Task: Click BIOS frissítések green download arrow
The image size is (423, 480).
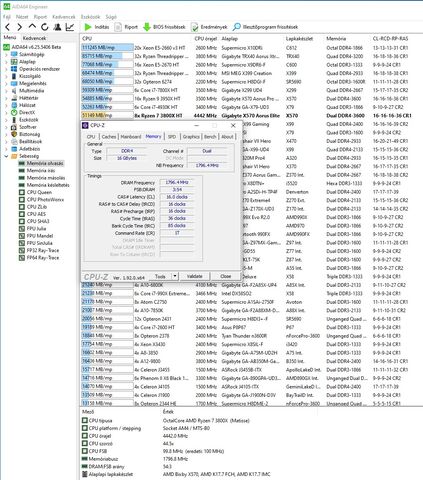Action: [x=147, y=27]
